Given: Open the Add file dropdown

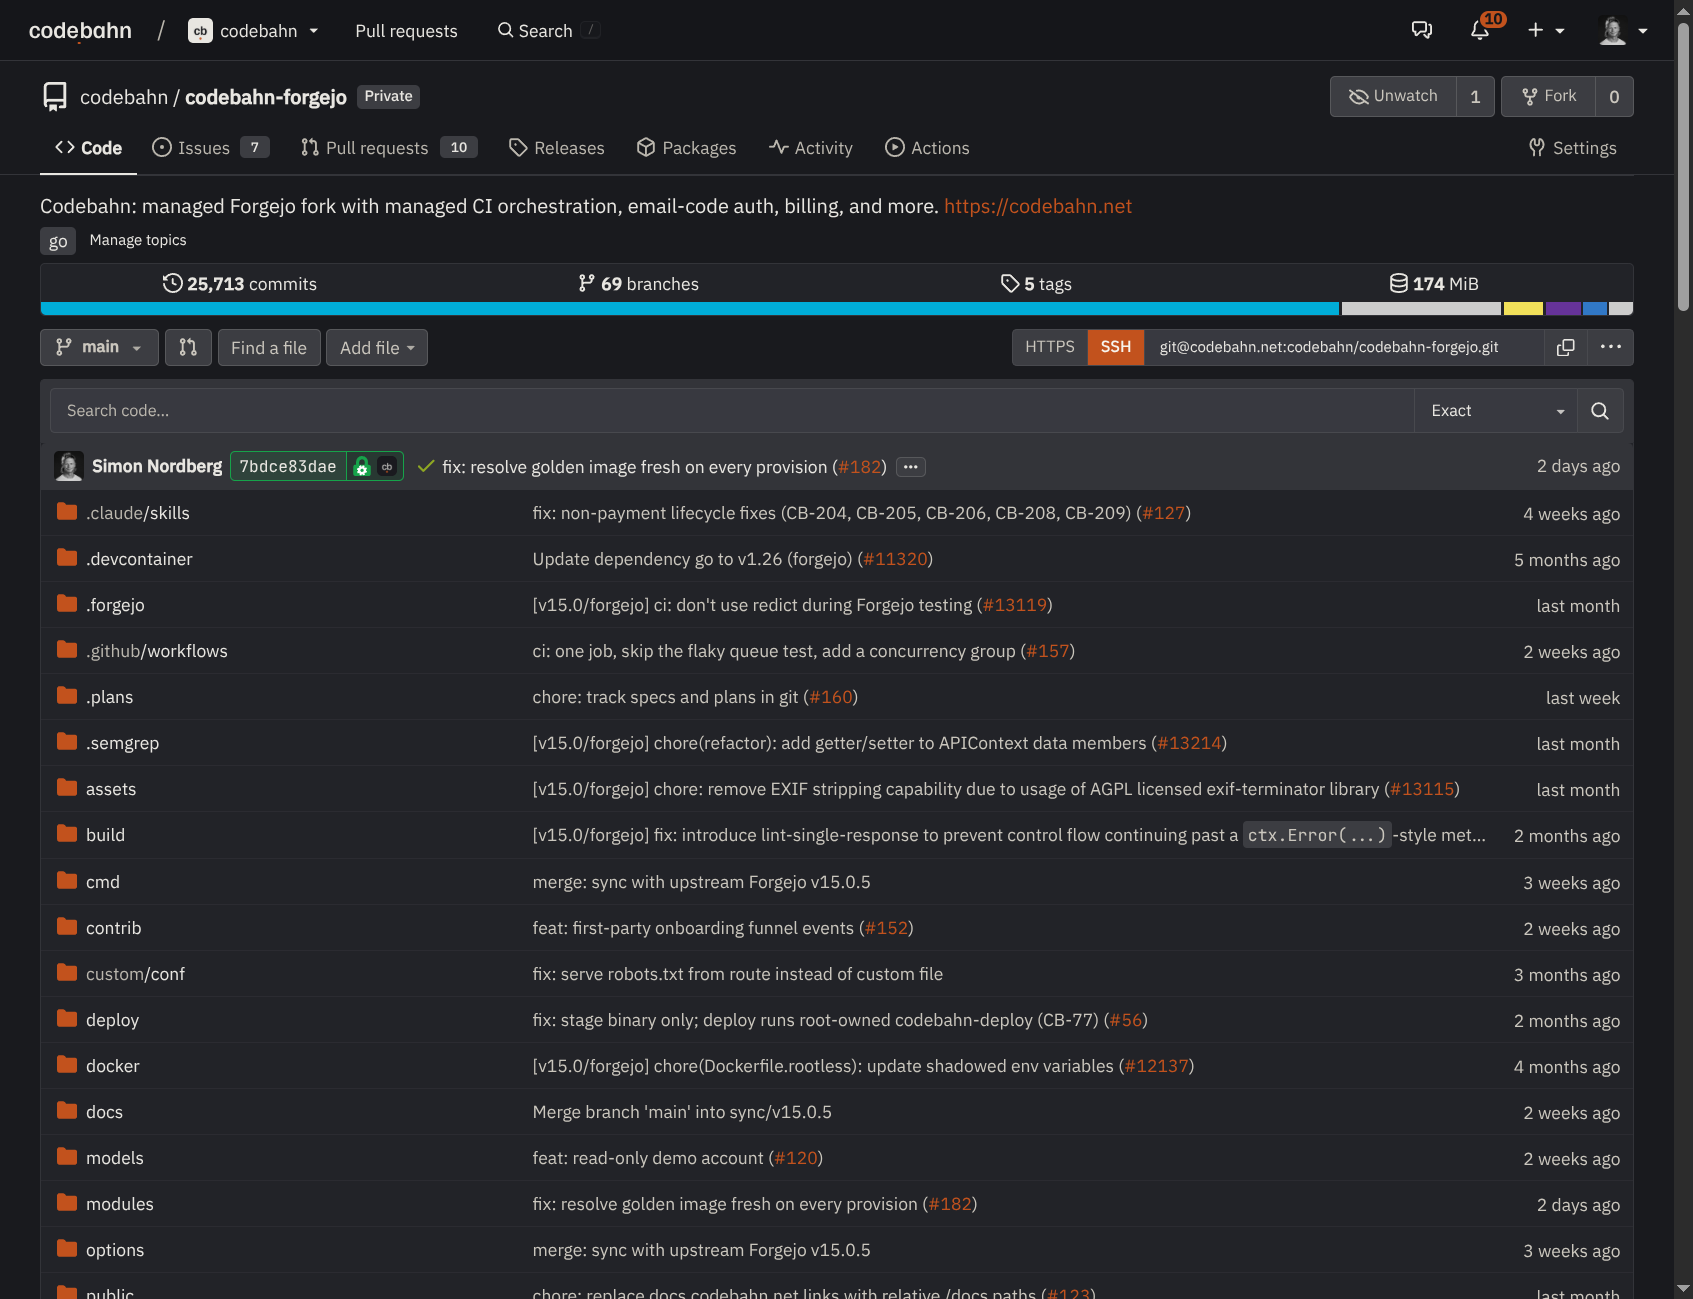Looking at the screenshot, I should coord(377,347).
